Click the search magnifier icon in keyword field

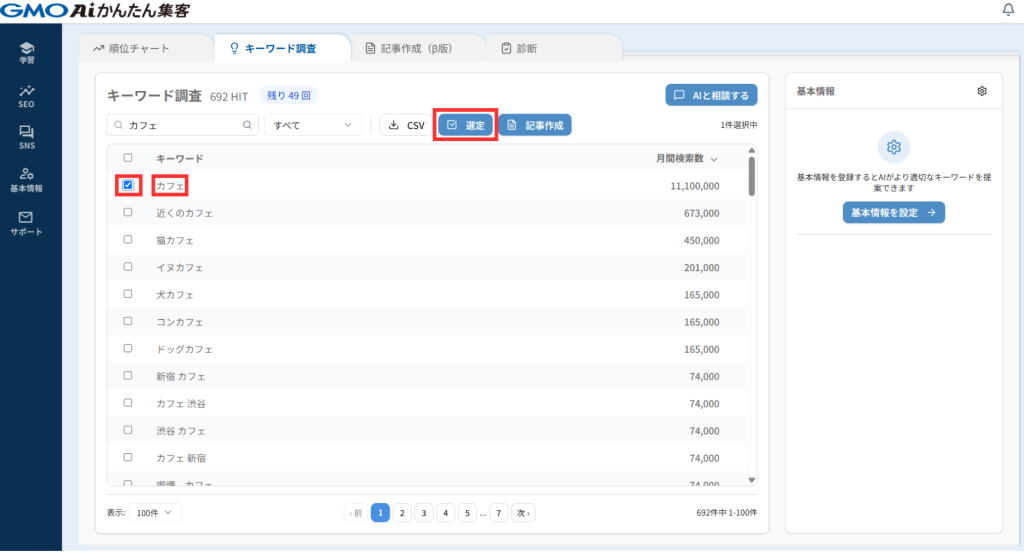[248, 126]
